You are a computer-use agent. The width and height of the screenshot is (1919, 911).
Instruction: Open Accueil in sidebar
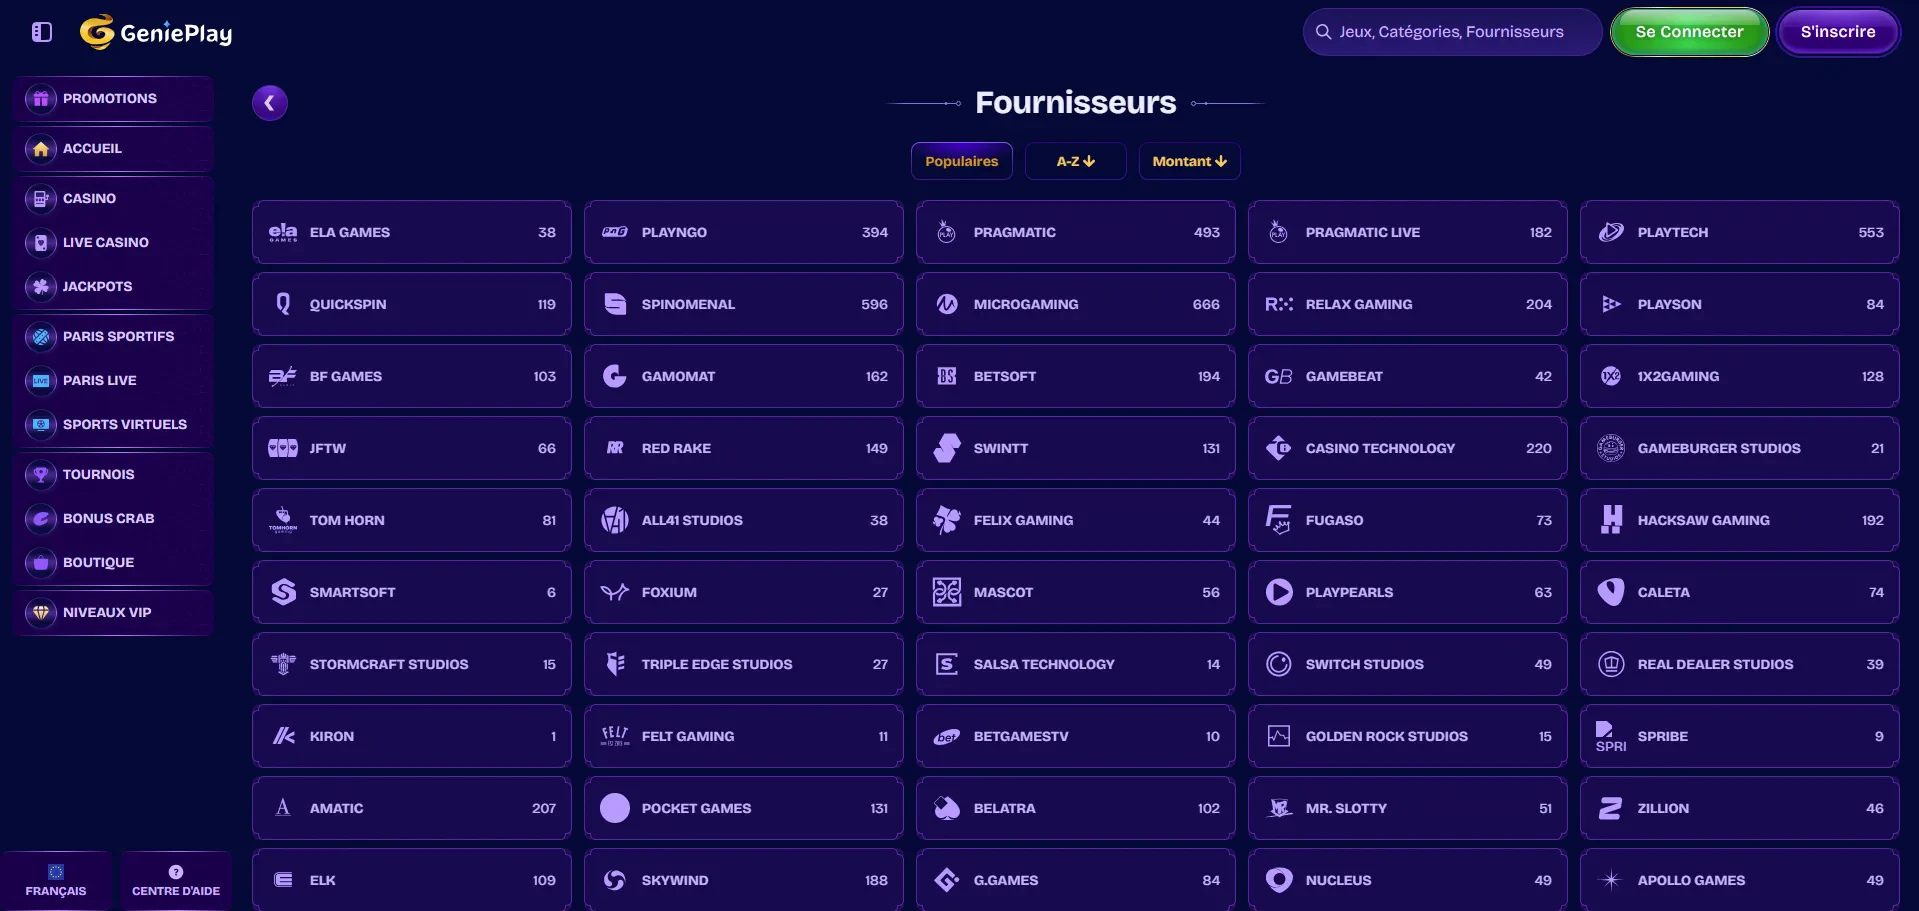click(114, 148)
